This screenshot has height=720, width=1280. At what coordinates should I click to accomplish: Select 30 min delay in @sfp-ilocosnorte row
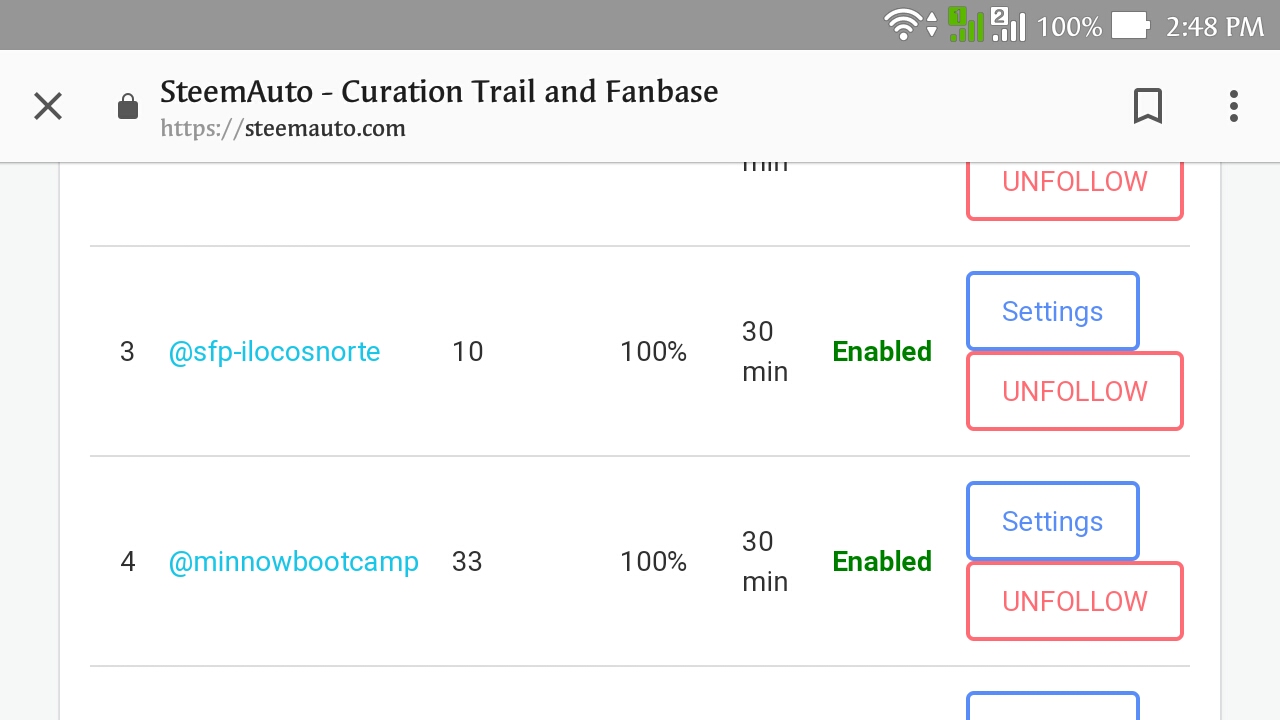pos(765,352)
